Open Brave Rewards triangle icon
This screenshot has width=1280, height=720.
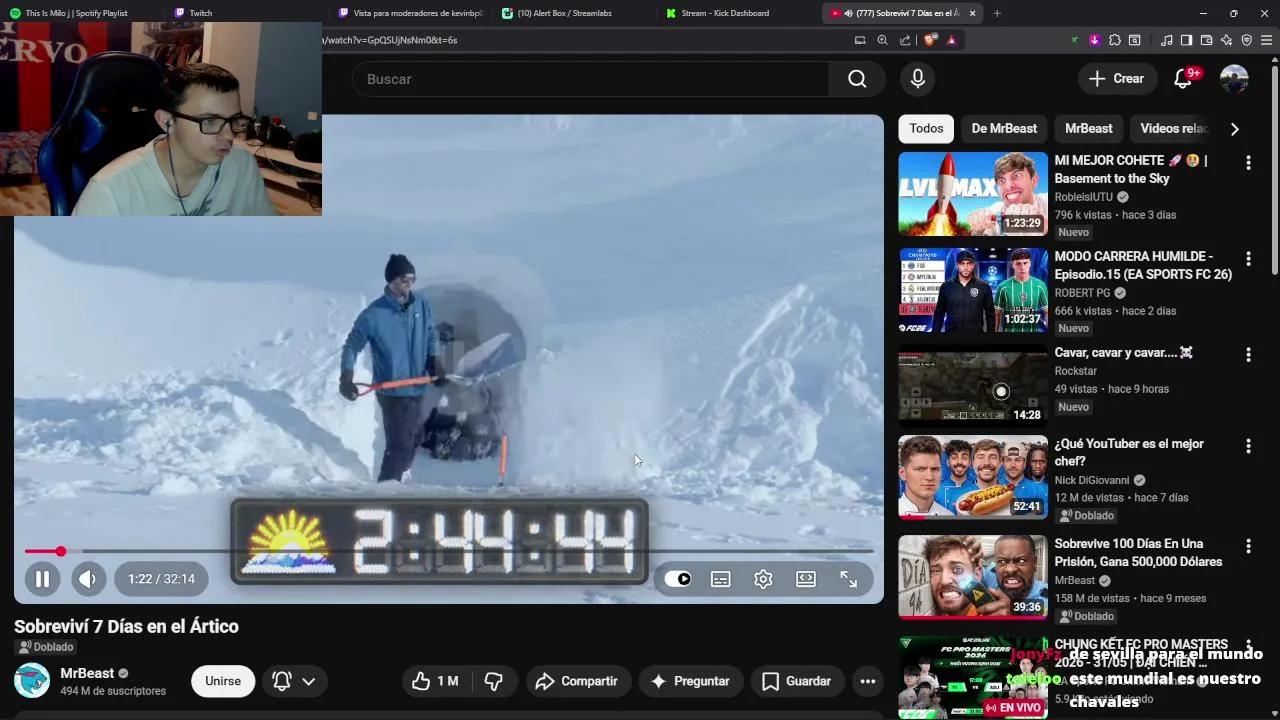click(951, 40)
